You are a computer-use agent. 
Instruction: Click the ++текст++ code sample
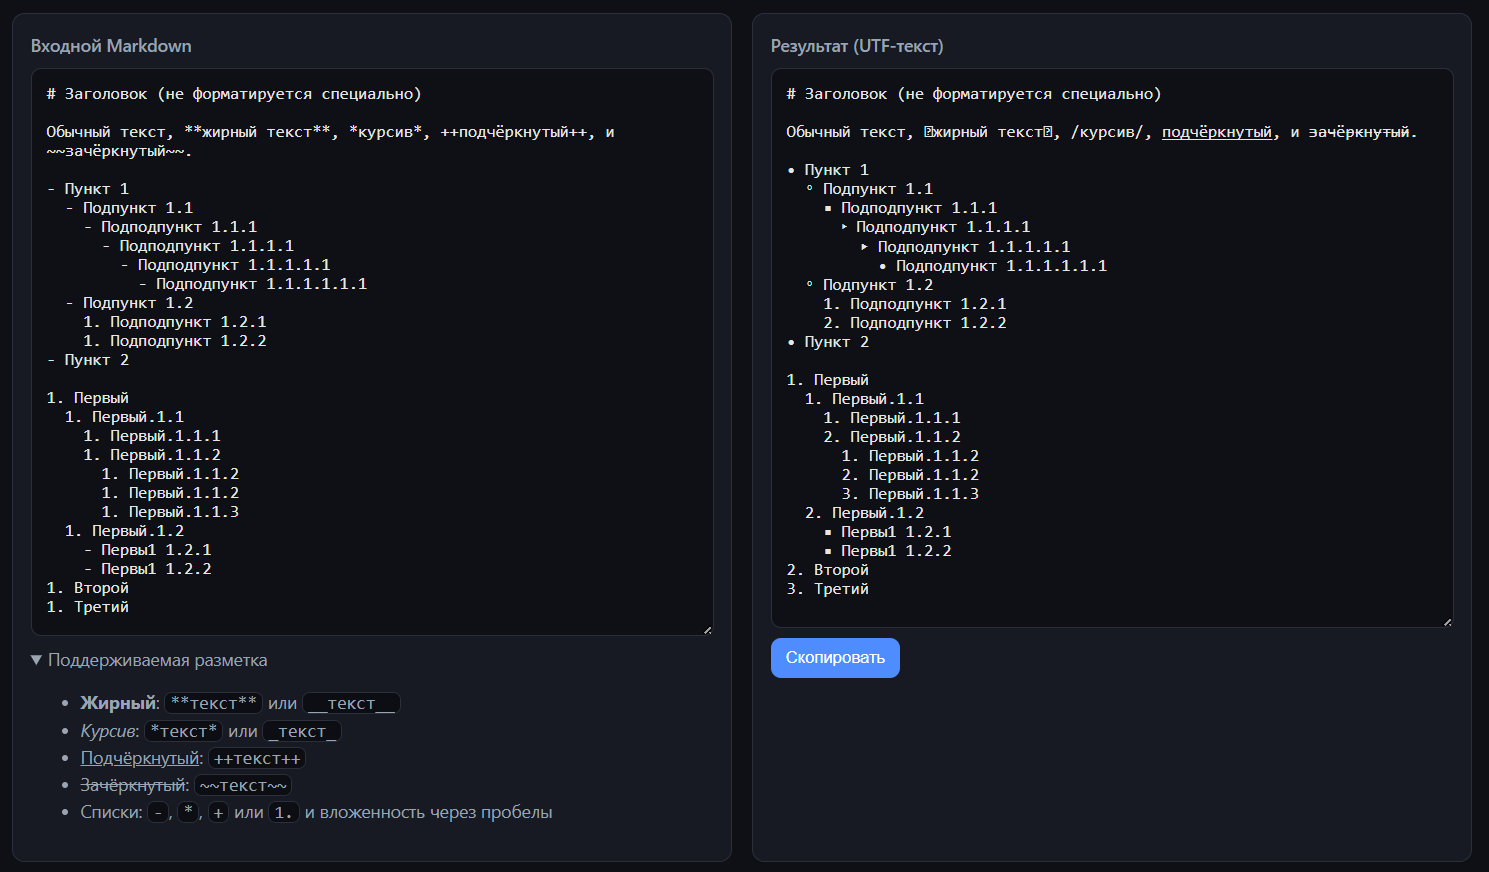click(257, 758)
